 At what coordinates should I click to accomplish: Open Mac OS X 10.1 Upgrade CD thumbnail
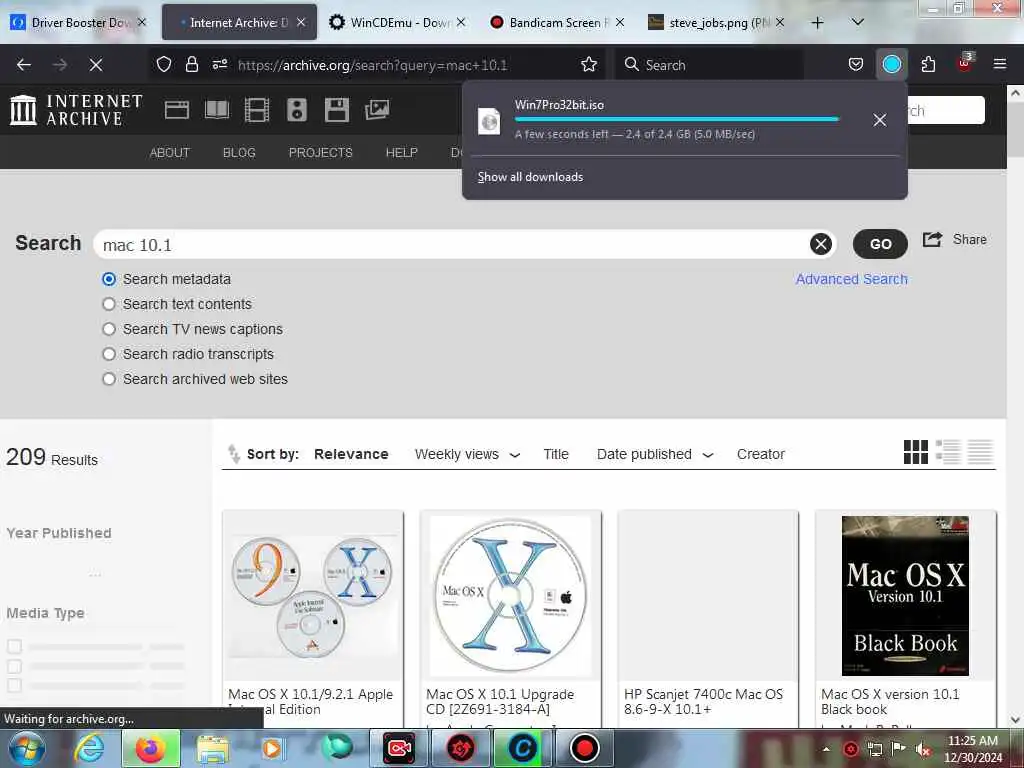pos(510,596)
